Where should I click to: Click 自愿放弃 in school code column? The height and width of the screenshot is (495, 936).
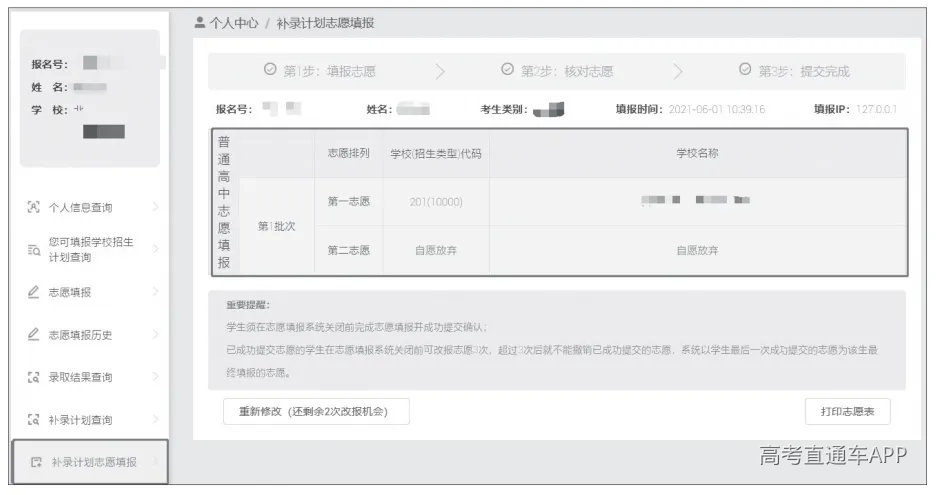[436, 250]
